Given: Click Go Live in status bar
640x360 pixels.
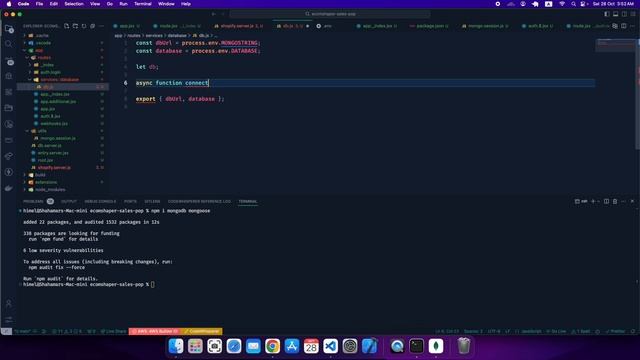Looking at the screenshot, I should coord(556,331).
